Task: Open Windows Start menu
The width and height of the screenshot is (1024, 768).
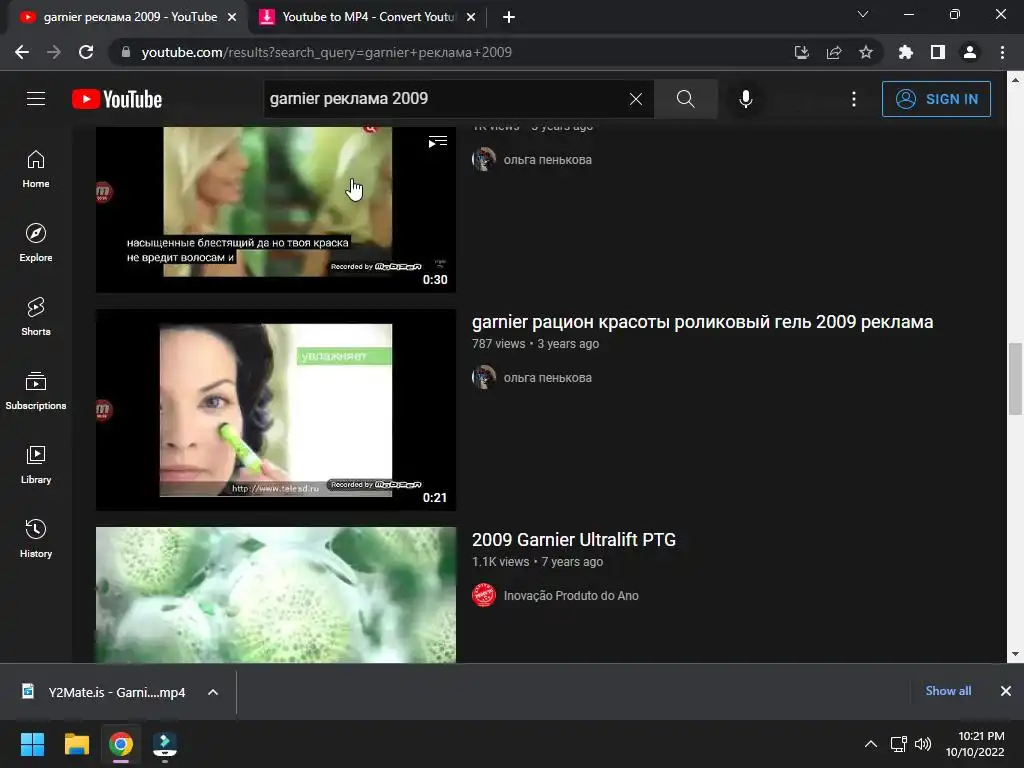Action: coord(32,744)
